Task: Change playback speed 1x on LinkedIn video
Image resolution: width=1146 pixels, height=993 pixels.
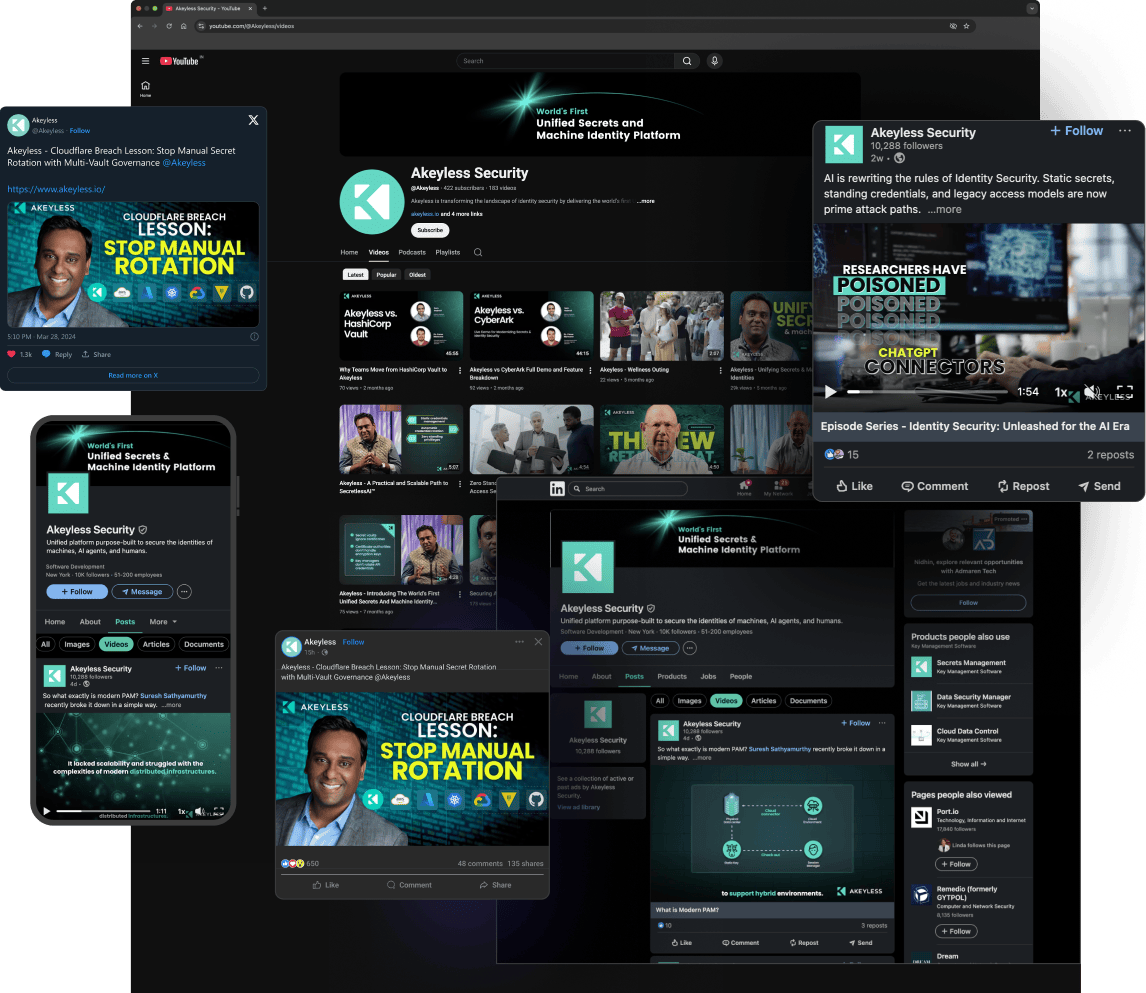Action: pyautogui.click(x=1061, y=392)
